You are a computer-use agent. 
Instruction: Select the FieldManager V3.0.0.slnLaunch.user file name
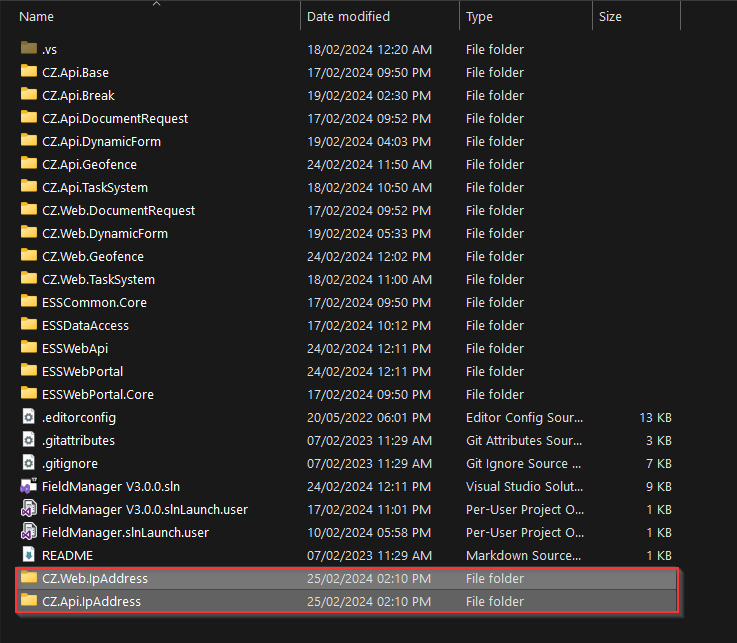coord(145,510)
